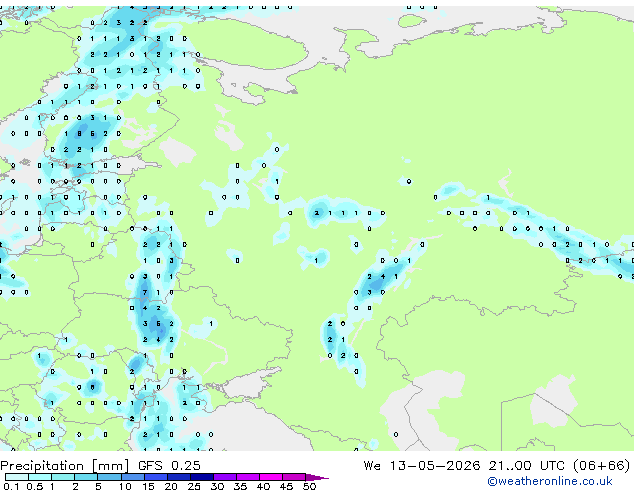
Task: Click the '10' legend scale number
Action: coord(125,486)
